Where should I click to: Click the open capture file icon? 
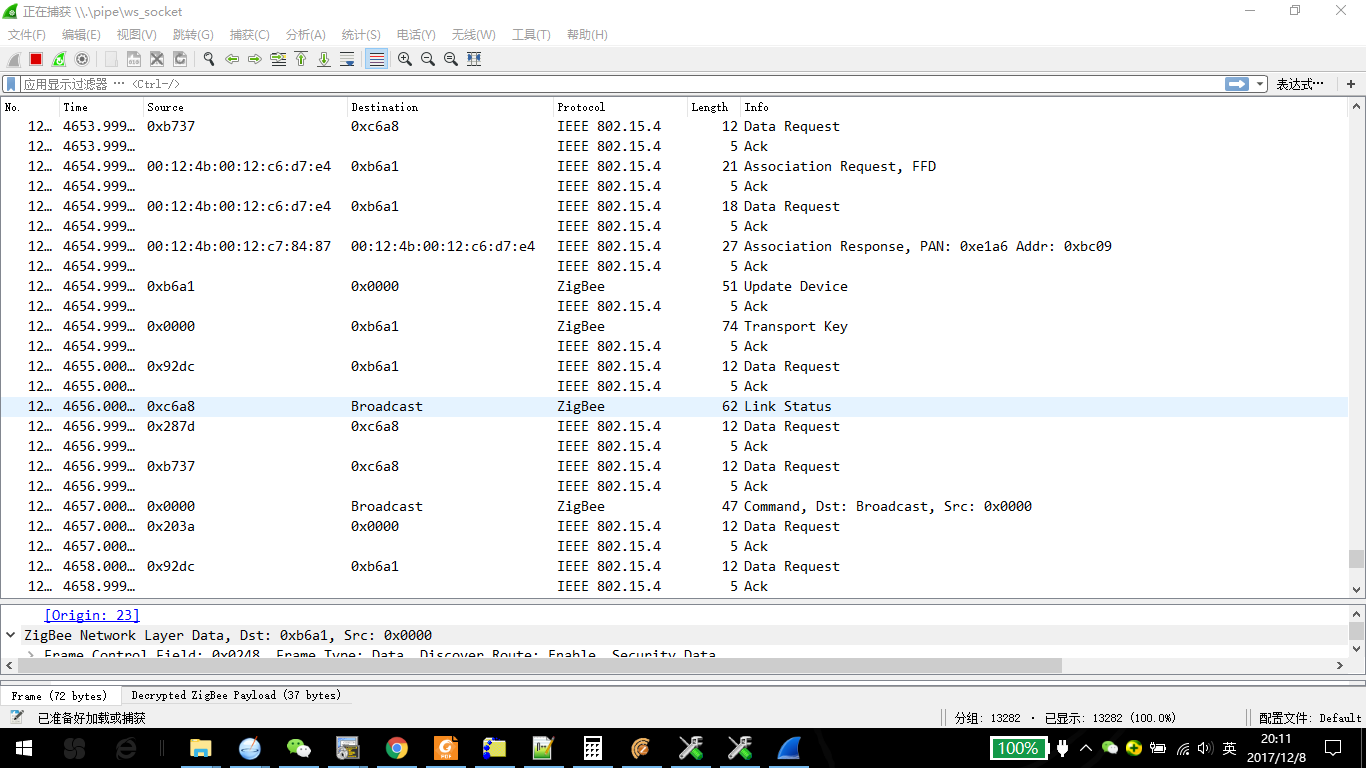(111, 59)
